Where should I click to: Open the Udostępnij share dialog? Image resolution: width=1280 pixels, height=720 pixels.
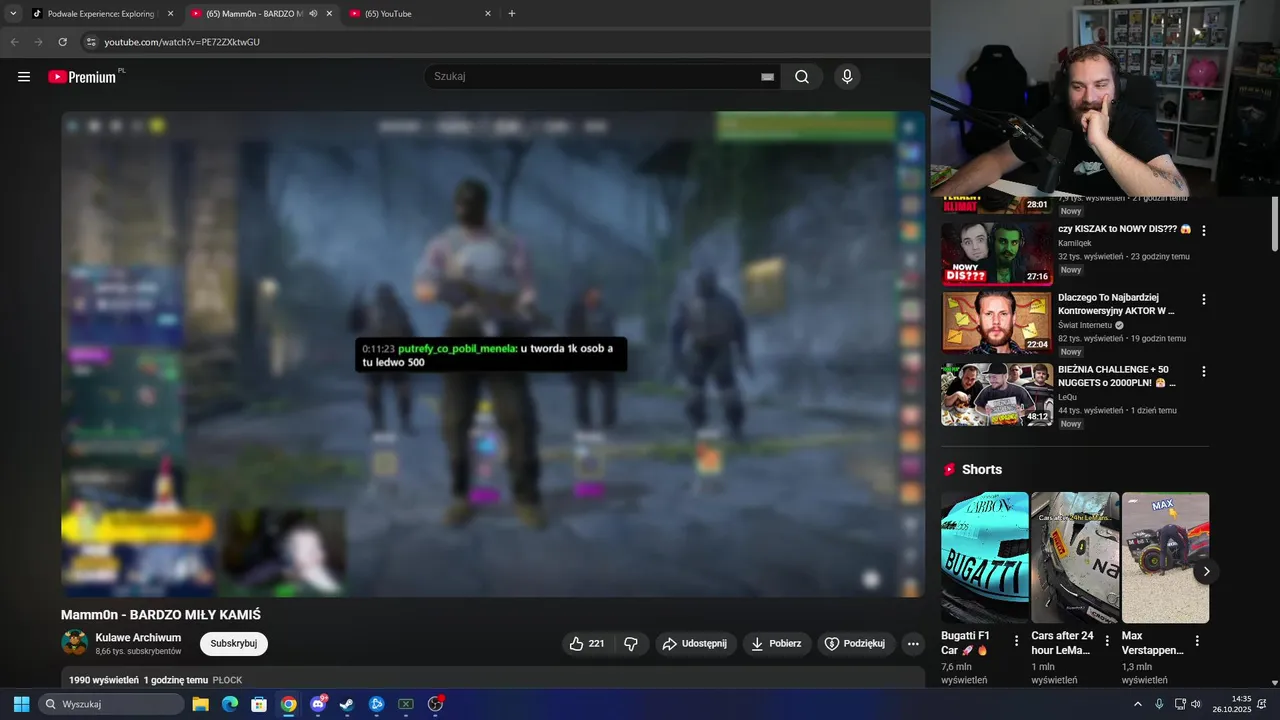696,644
